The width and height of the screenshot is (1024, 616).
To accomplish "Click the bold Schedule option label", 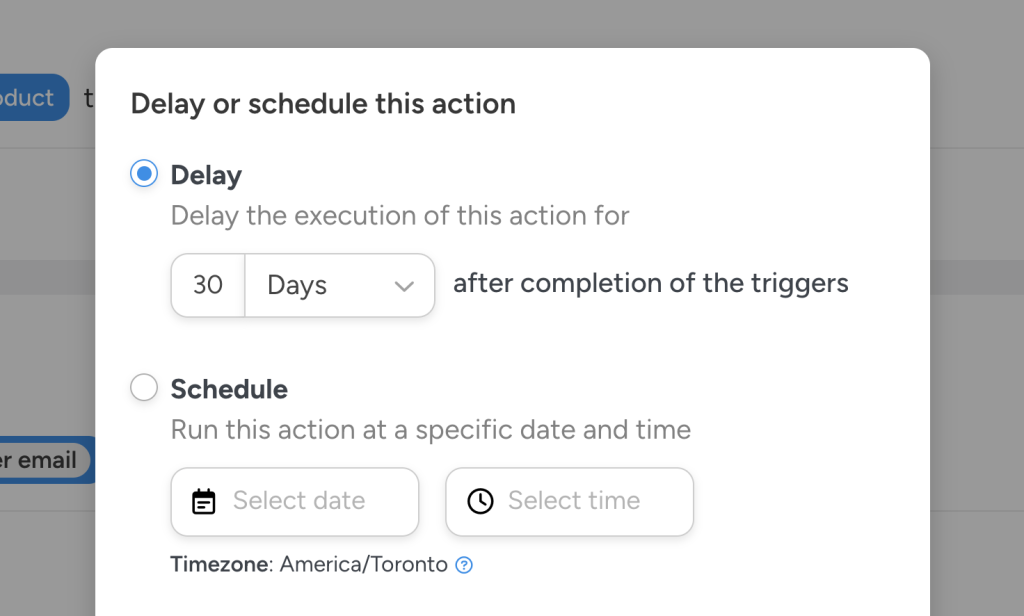I will (x=229, y=389).
